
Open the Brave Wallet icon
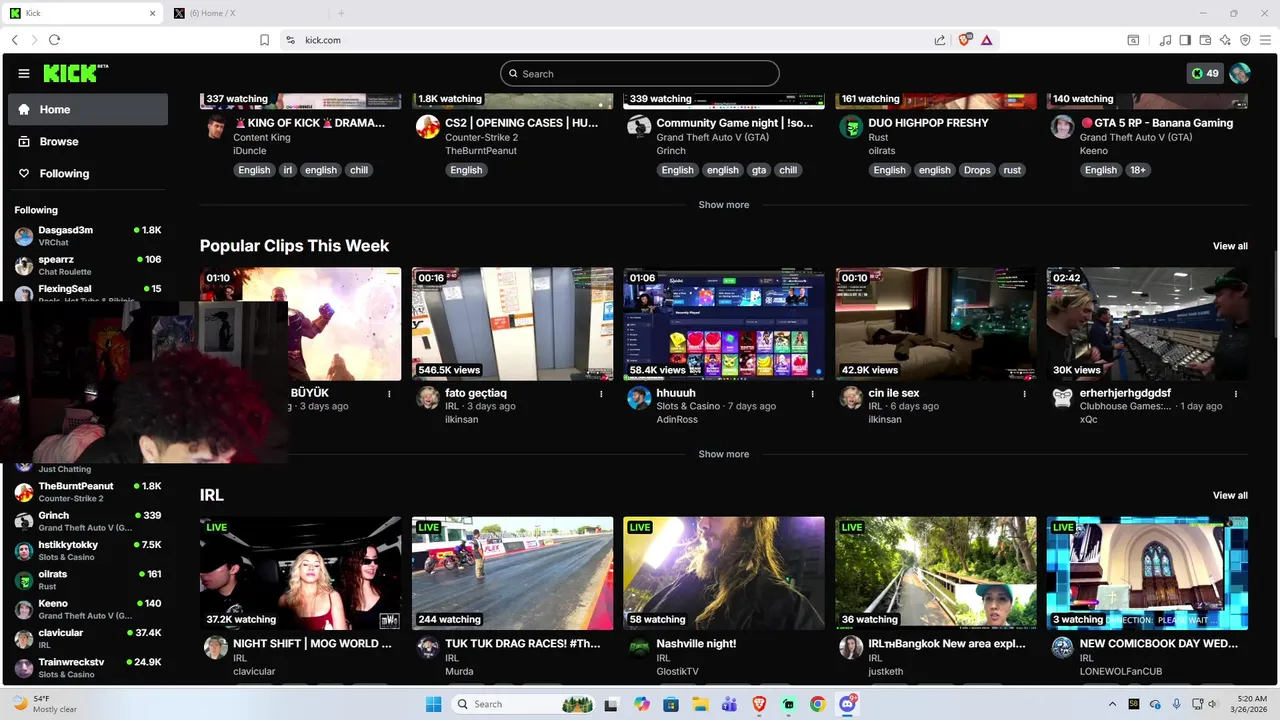pyautogui.click(x=1205, y=40)
